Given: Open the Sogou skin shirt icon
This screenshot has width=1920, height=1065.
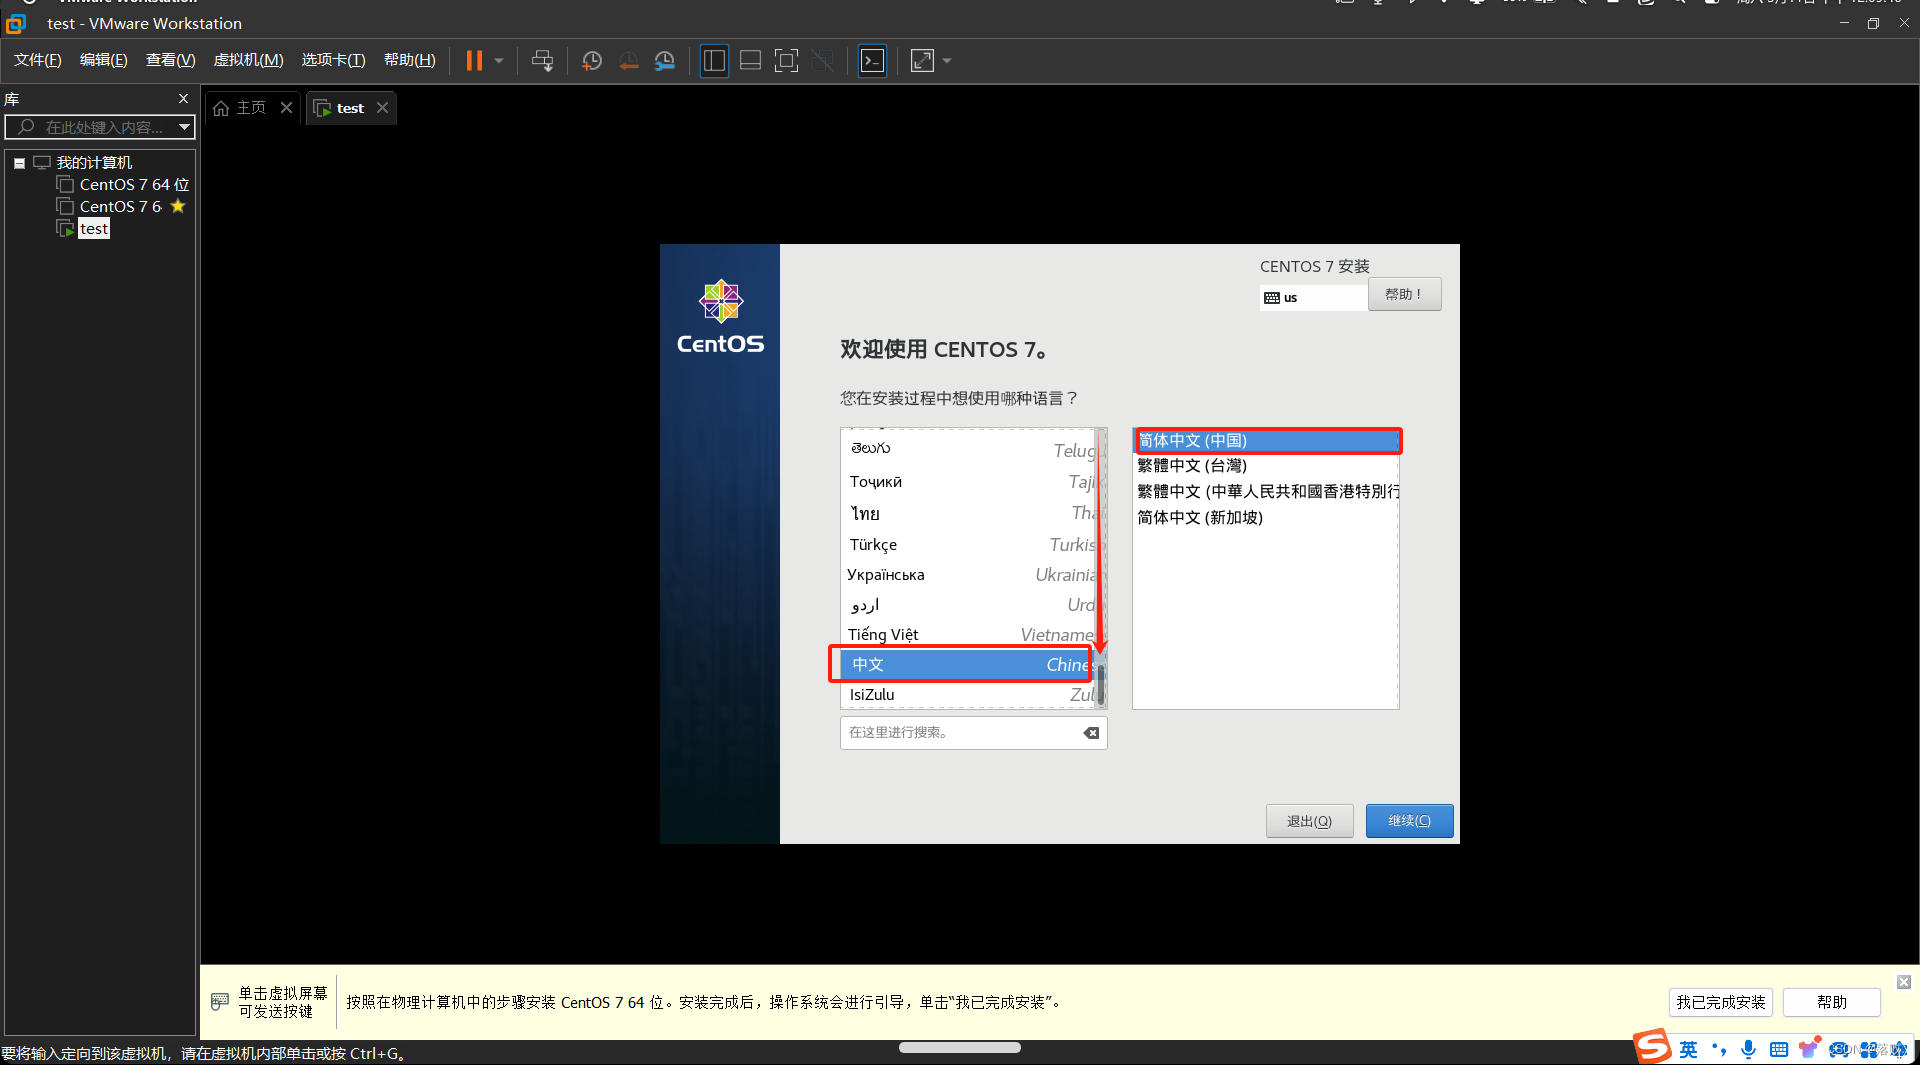Looking at the screenshot, I should 1808,1049.
